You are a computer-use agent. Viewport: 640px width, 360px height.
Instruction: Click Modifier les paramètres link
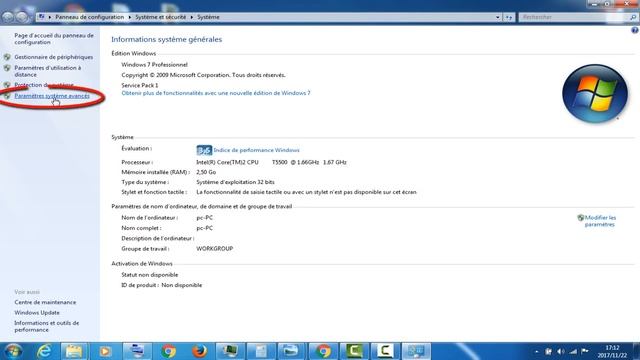click(600, 221)
